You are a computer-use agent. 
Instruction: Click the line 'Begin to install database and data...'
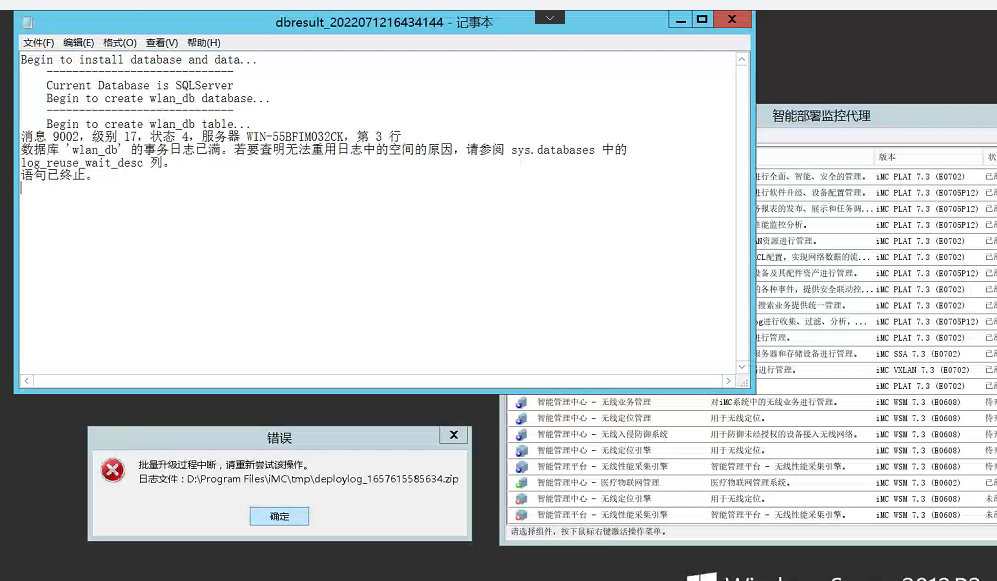click(x=139, y=60)
